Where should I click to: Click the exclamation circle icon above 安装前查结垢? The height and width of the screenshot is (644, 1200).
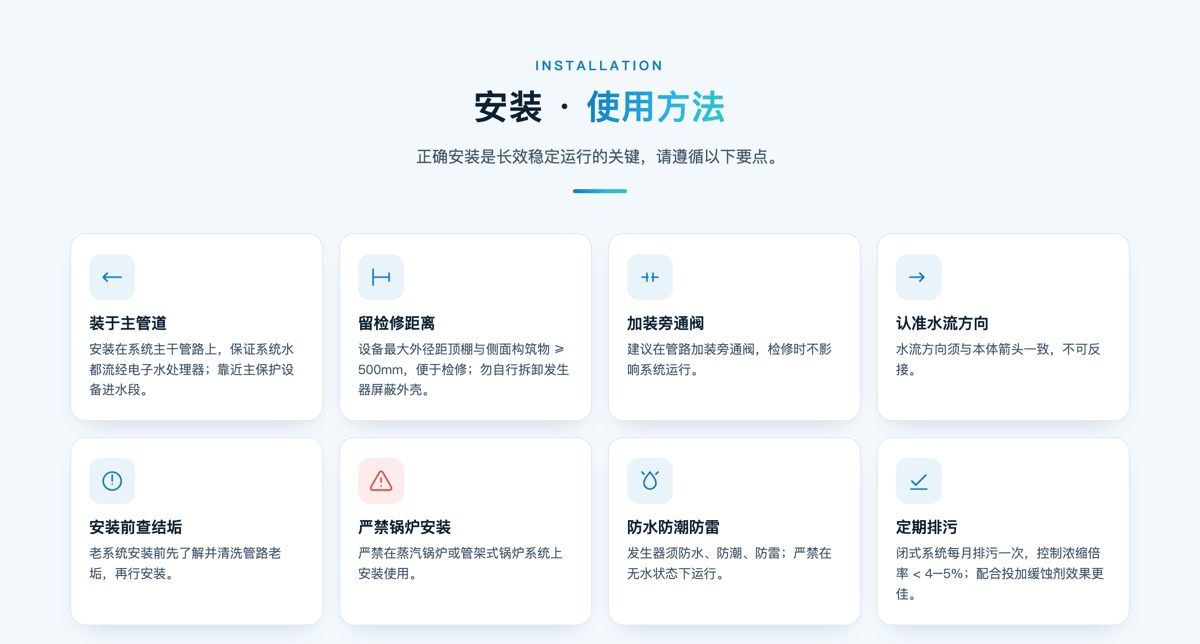pos(112,481)
